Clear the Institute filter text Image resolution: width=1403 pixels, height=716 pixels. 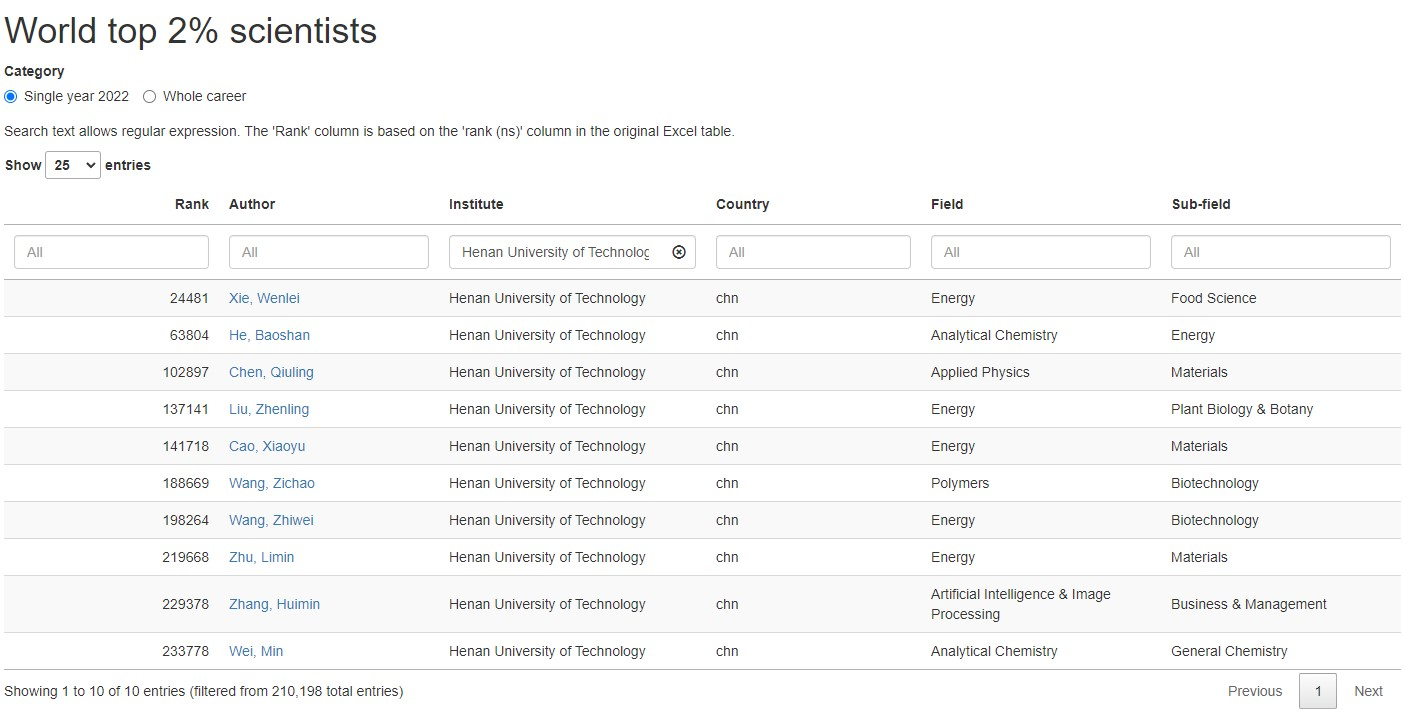click(x=679, y=252)
